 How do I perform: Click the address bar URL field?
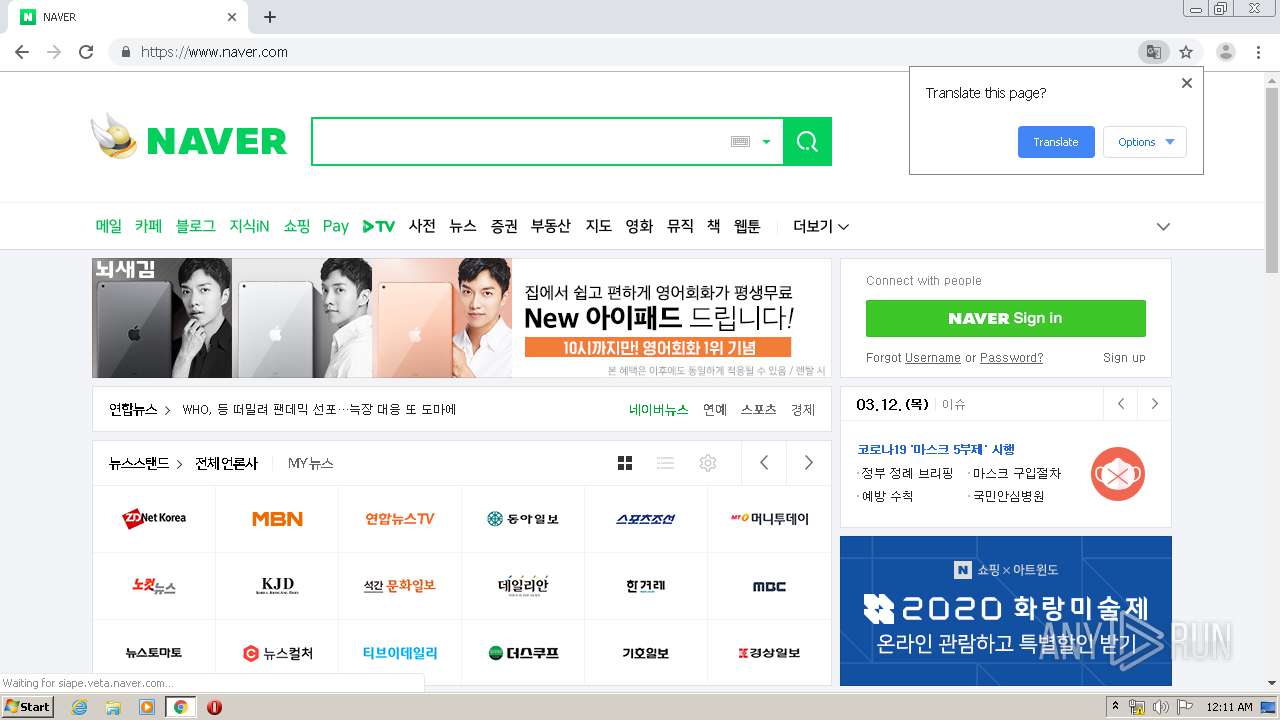point(620,52)
